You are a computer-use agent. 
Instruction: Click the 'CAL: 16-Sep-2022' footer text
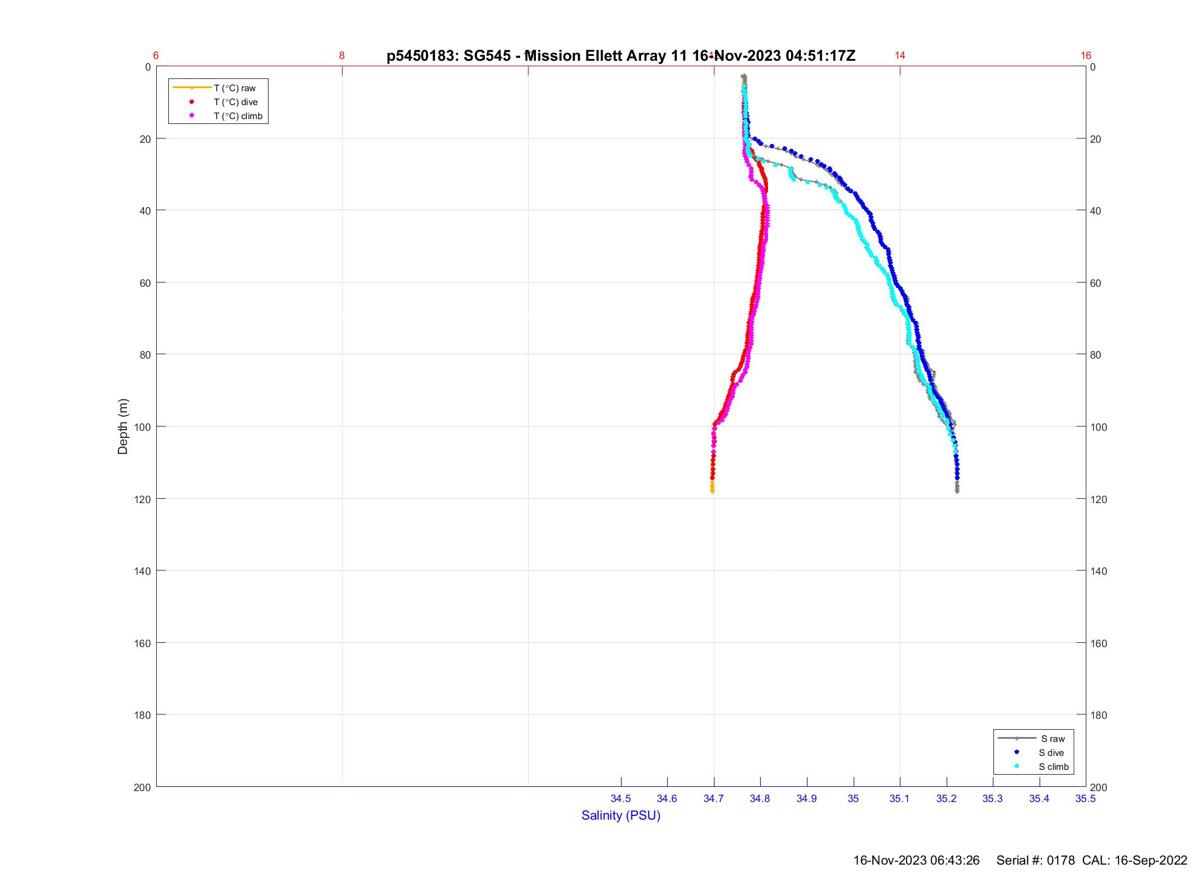[x=1134, y=861]
